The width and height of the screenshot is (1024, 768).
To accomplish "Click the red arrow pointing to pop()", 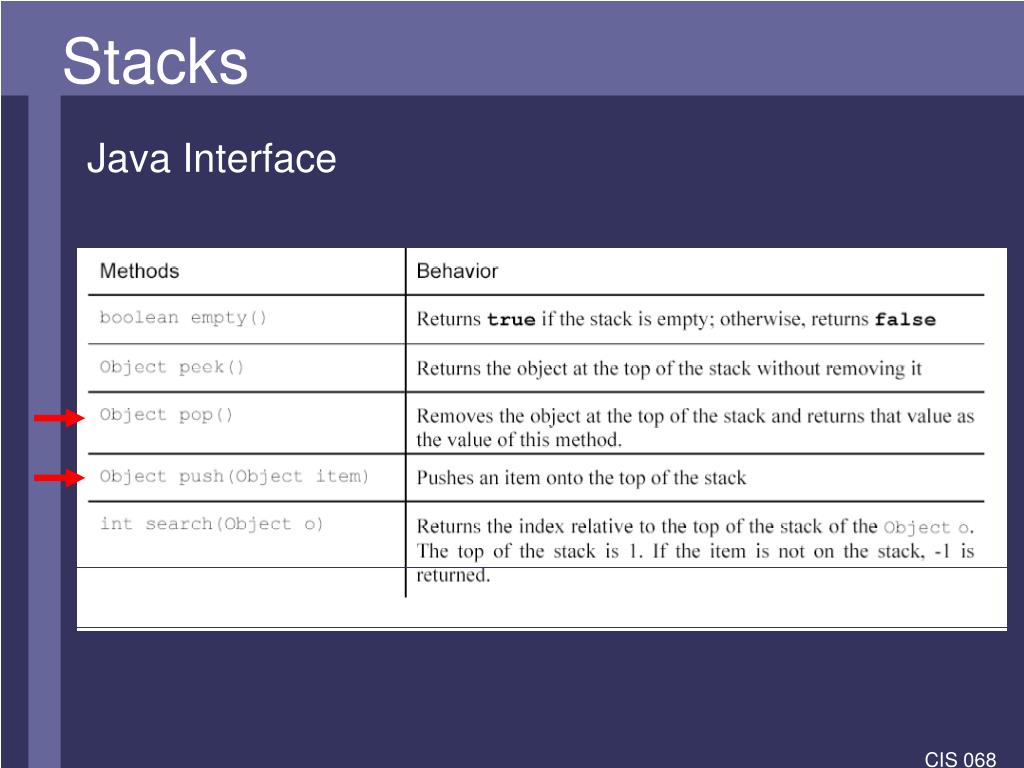I will coord(59,417).
